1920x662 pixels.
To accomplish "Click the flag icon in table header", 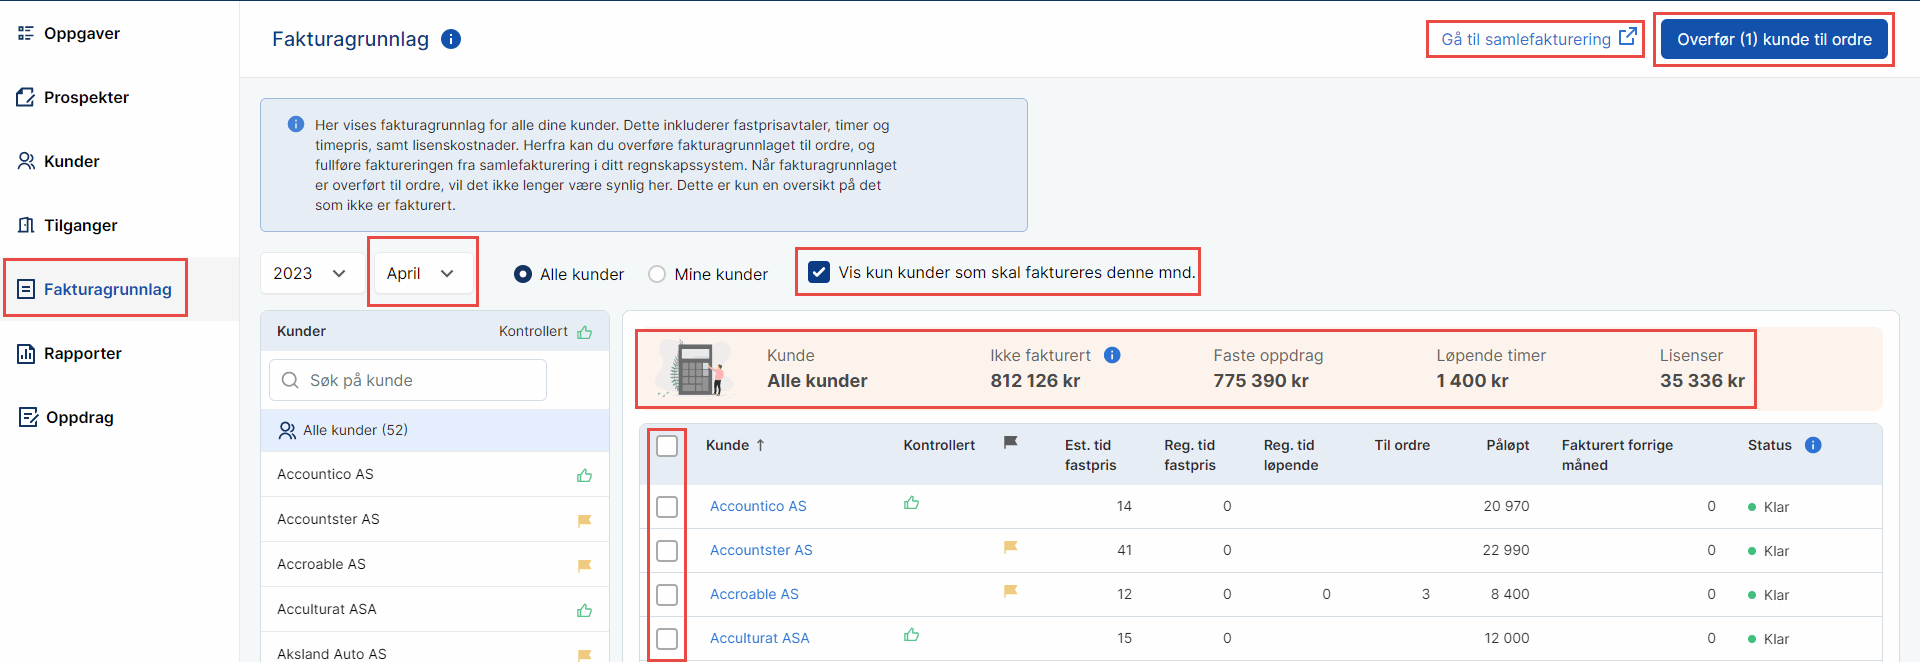I will pos(1011,442).
